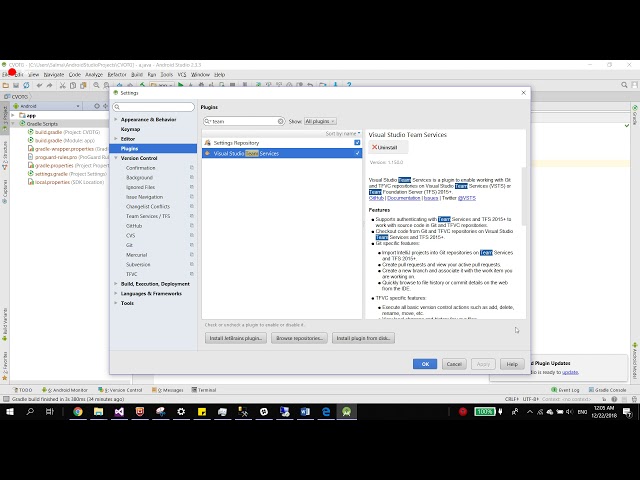Click the Windows Start button

10,412
